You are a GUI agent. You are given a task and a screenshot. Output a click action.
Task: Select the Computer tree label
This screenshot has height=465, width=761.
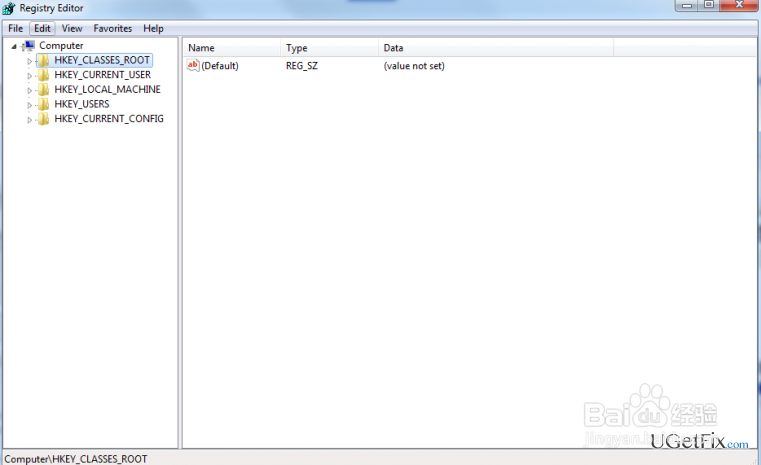[61, 46]
